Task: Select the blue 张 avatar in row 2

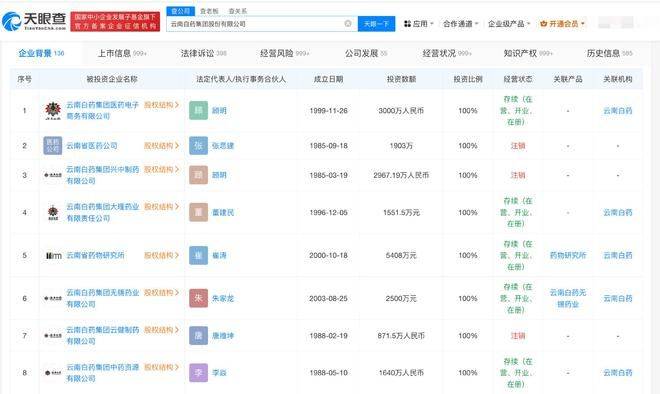Action: (x=198, y=146)
